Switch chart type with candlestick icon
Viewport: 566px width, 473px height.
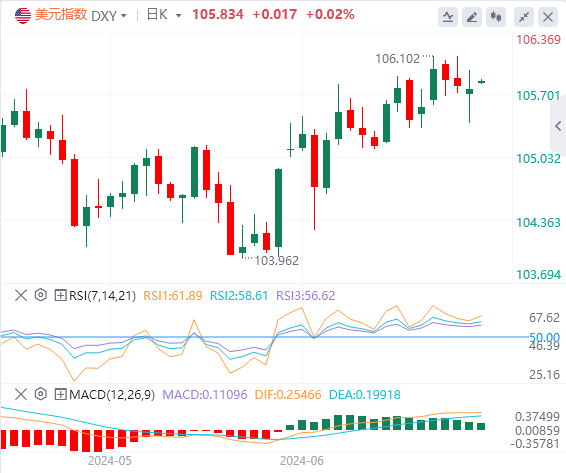coord(496,17)
